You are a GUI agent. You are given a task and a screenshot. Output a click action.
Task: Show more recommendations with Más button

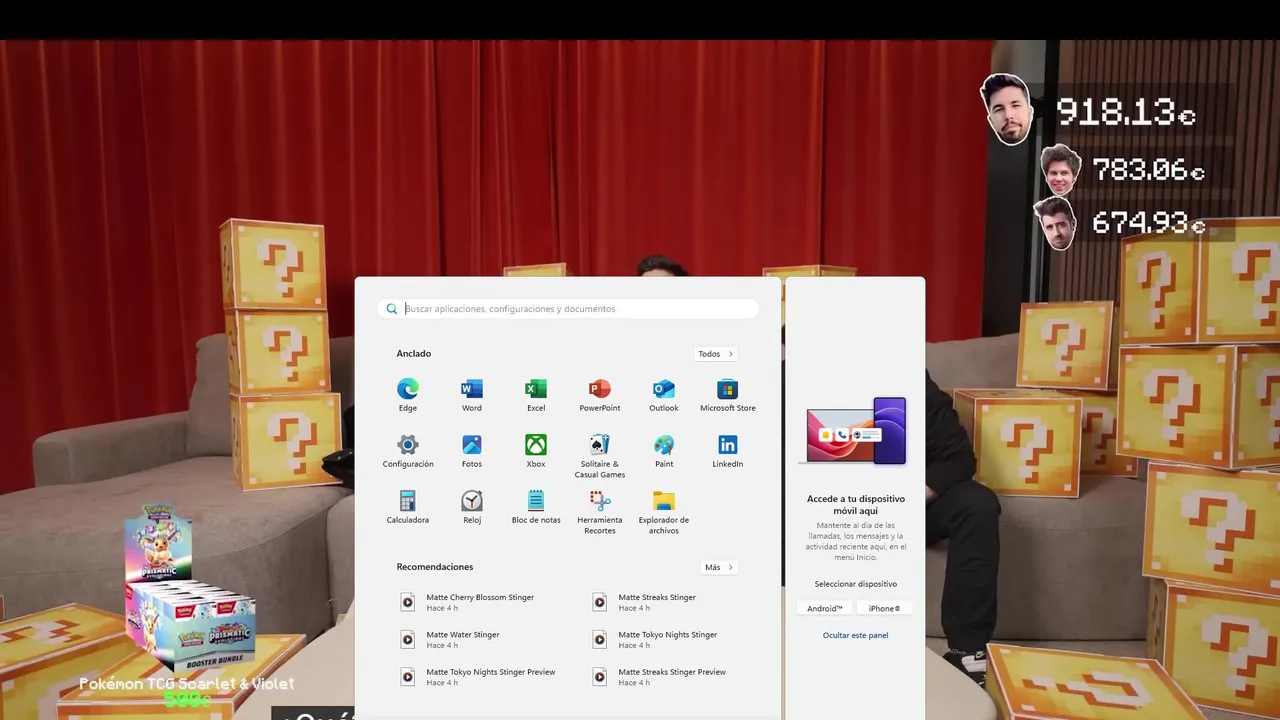tap(719, 567)
